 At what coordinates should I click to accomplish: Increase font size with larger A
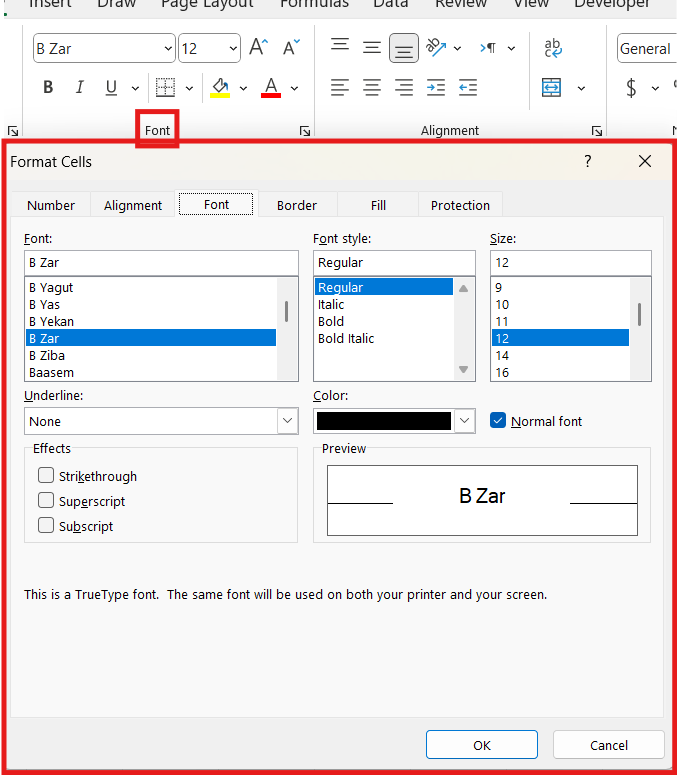(x=258, y=47)
